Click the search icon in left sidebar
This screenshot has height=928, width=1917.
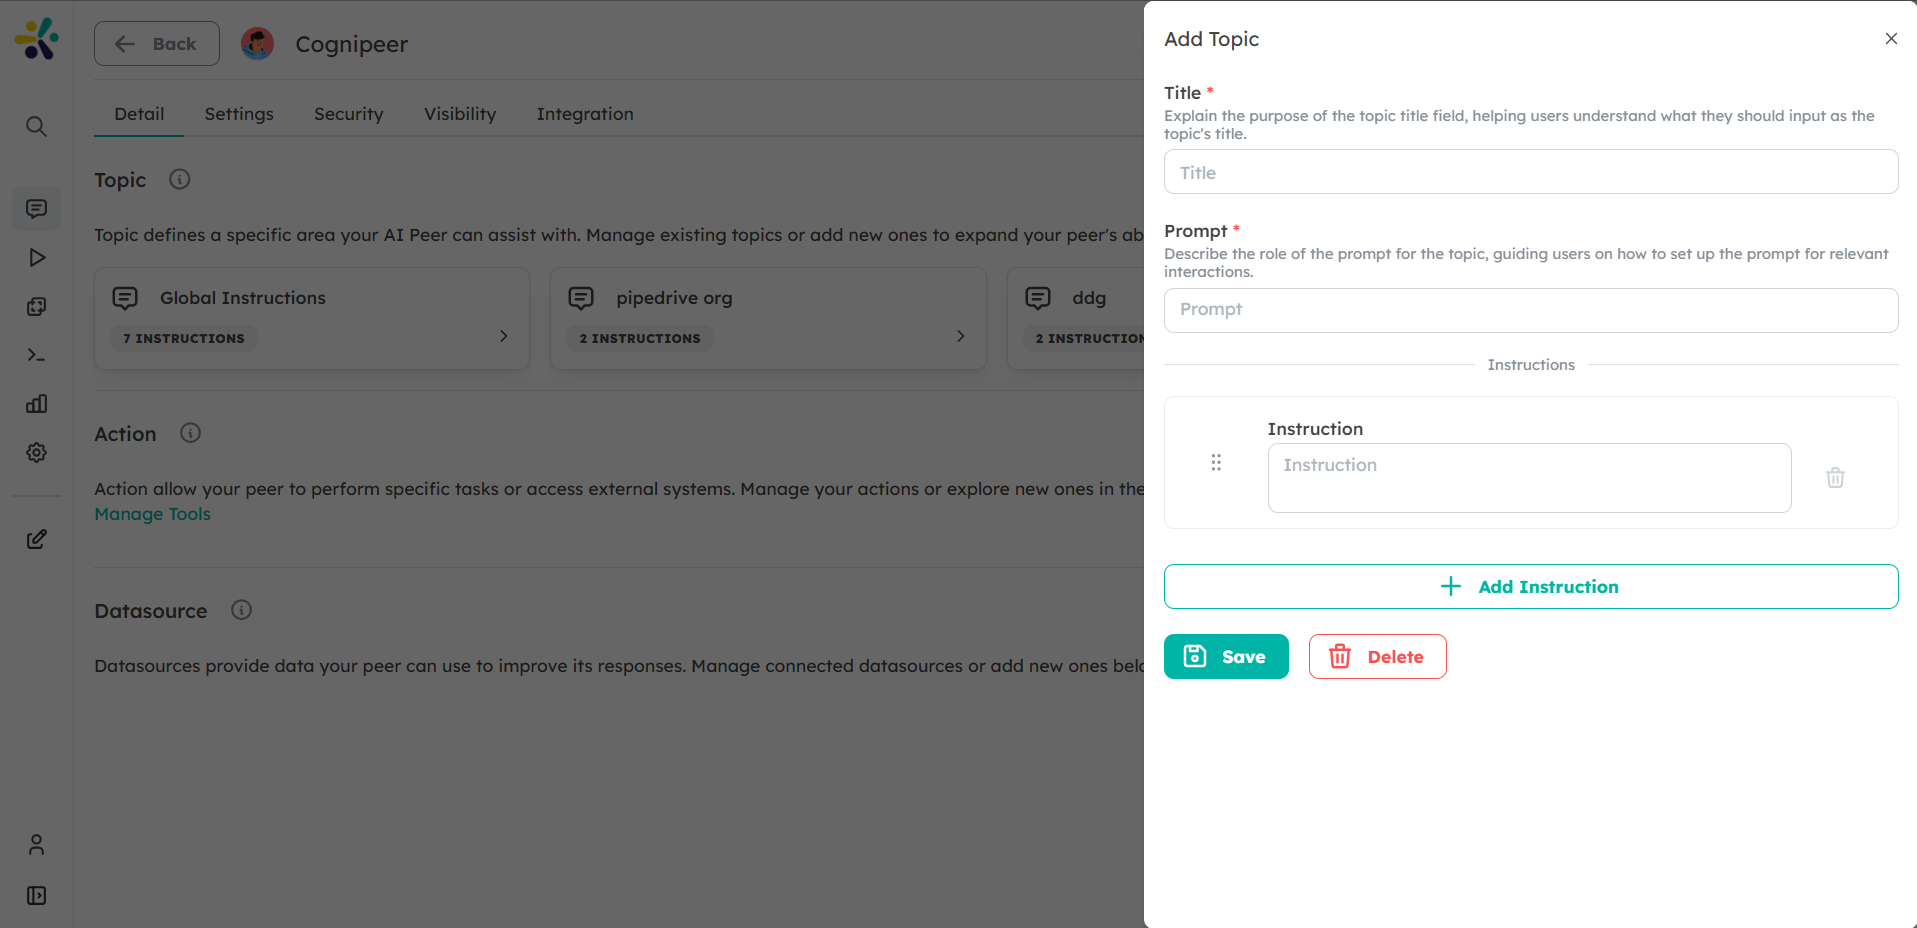[36, 127]
